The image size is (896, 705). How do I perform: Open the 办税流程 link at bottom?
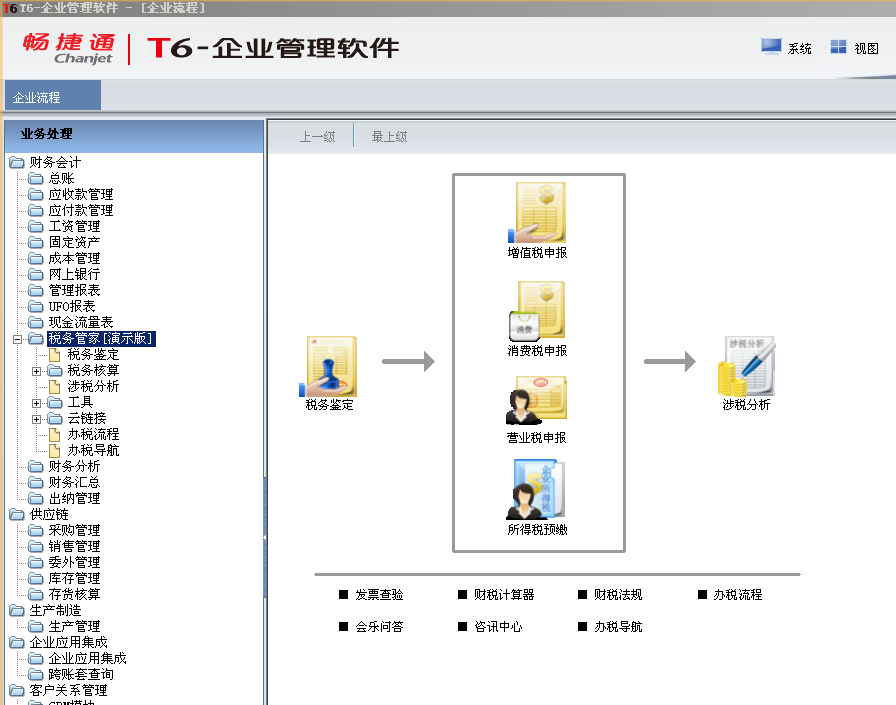point(738,595)
